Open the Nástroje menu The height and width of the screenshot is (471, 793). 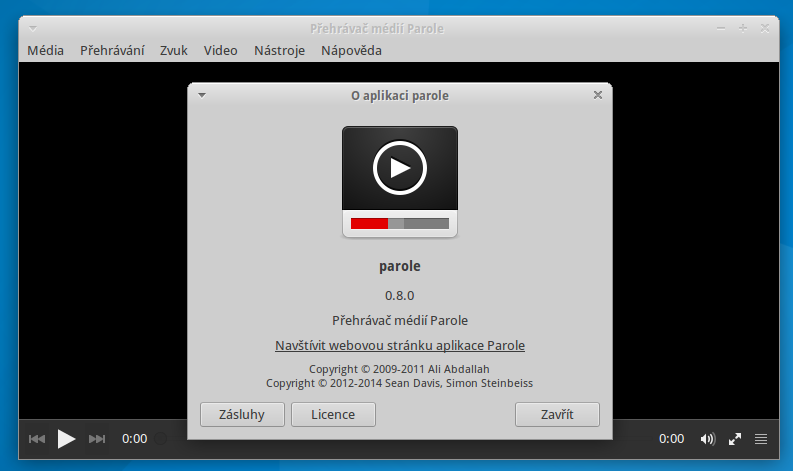[x=279, y=51]
